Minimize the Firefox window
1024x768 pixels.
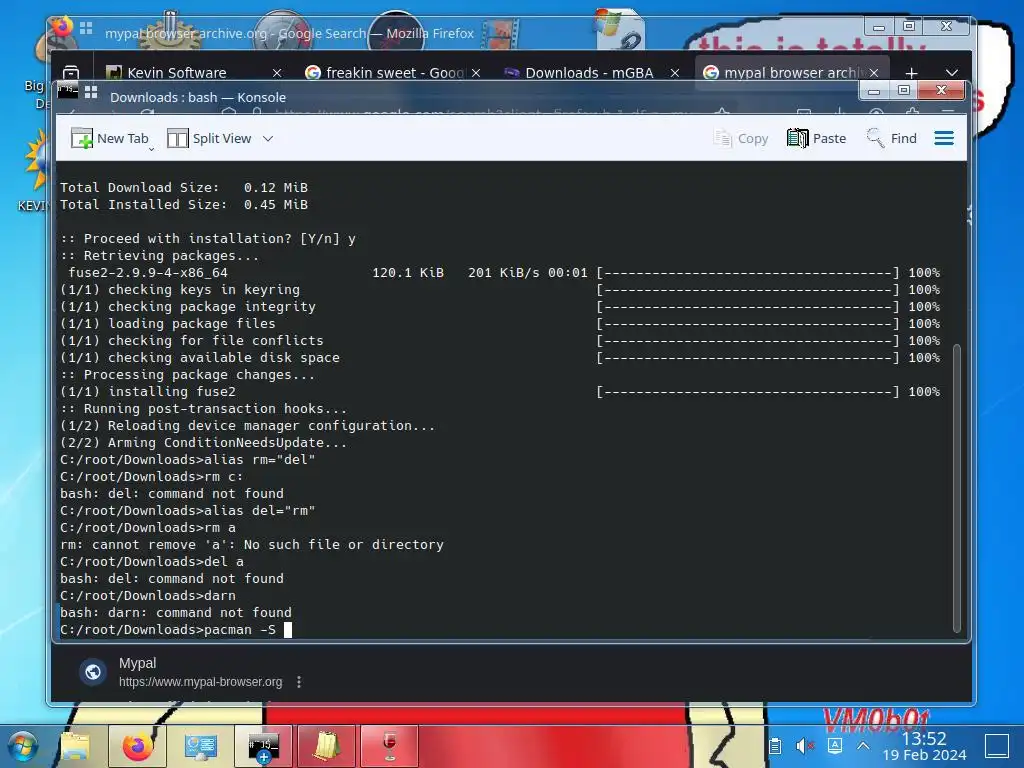pyautogui.click(x=879, y=27)
